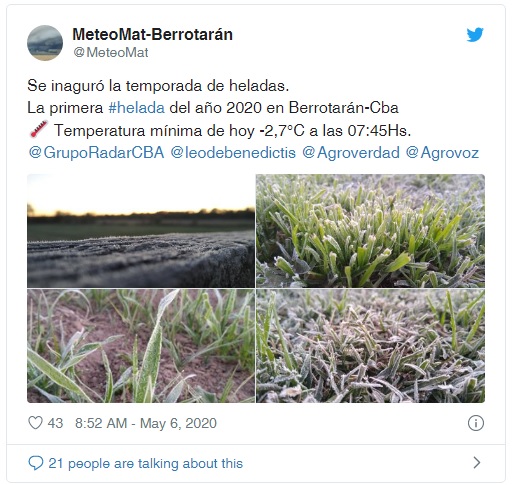View 21 people are talking about this
This screenshot has width=514, height=485.
click(146, 463)
